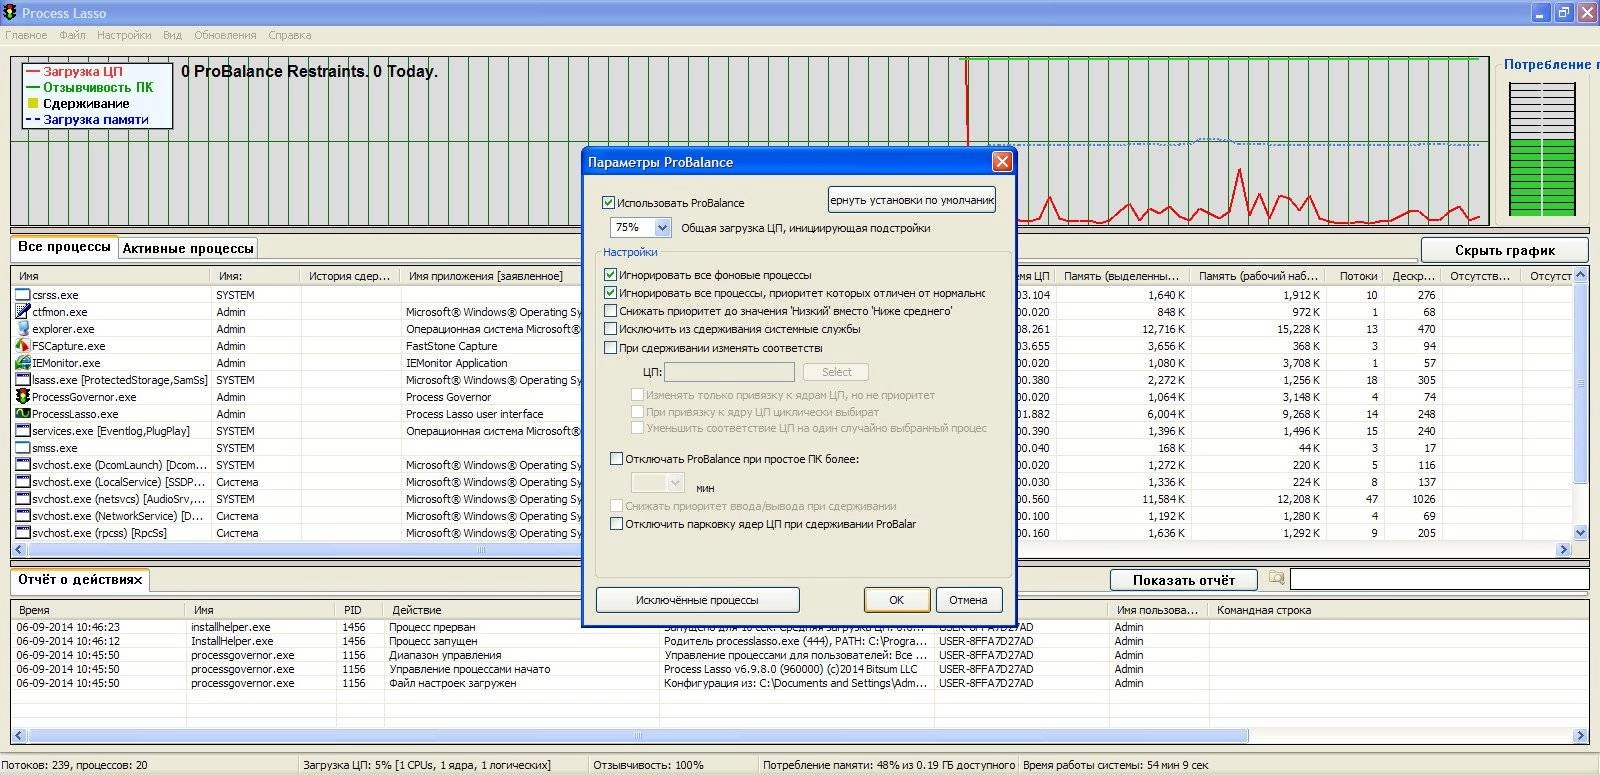Switch to Активные процессы tab
1600x775 pixels.
pyautogui.click(x=188, y=248)
